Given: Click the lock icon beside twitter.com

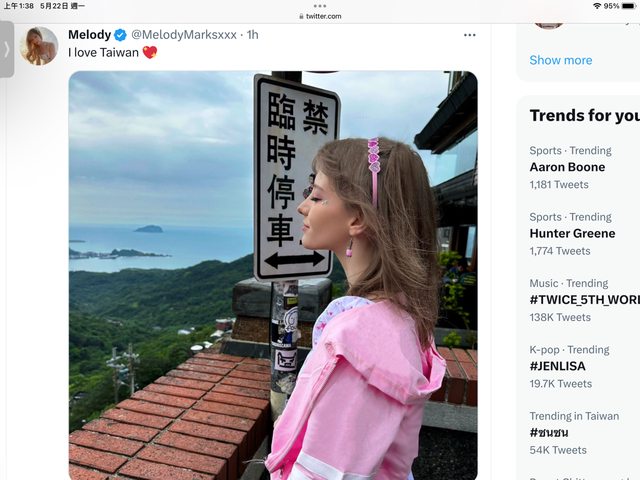Looking at the screenshot, I should click(x=301, y=16).
